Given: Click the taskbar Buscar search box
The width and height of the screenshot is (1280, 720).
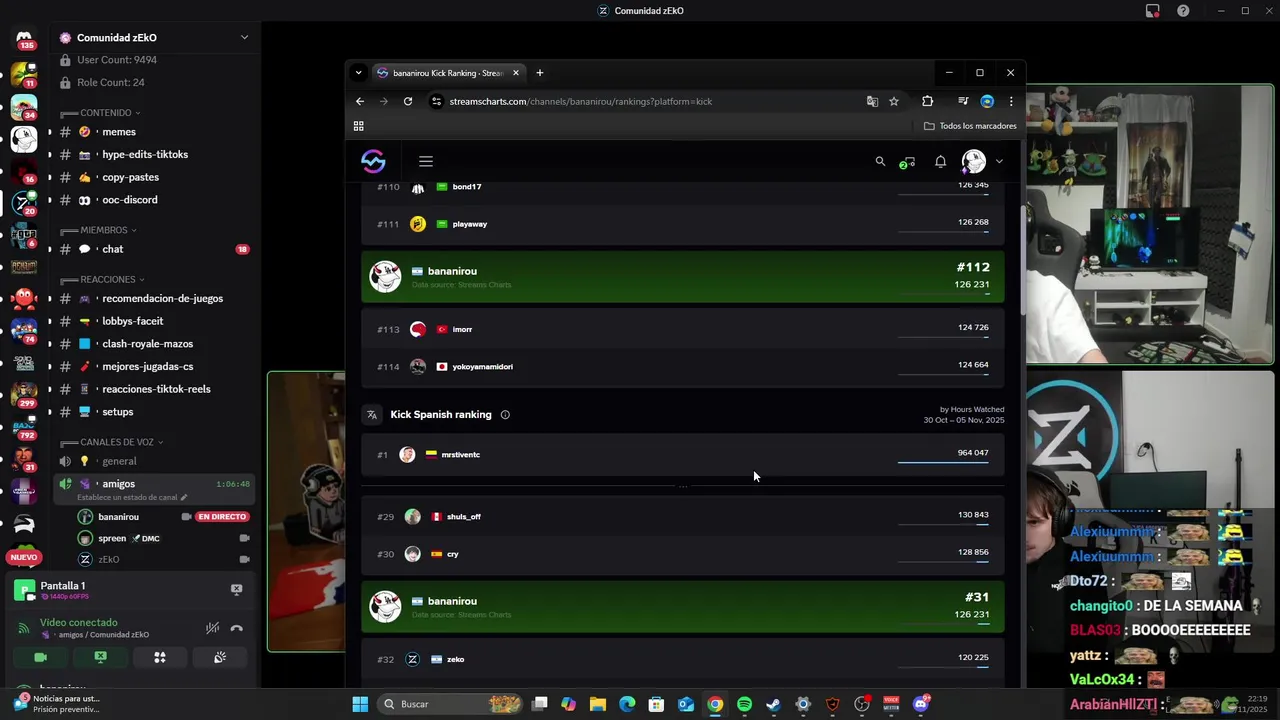Looking at the screenshot, I should (x=452, y=704).
